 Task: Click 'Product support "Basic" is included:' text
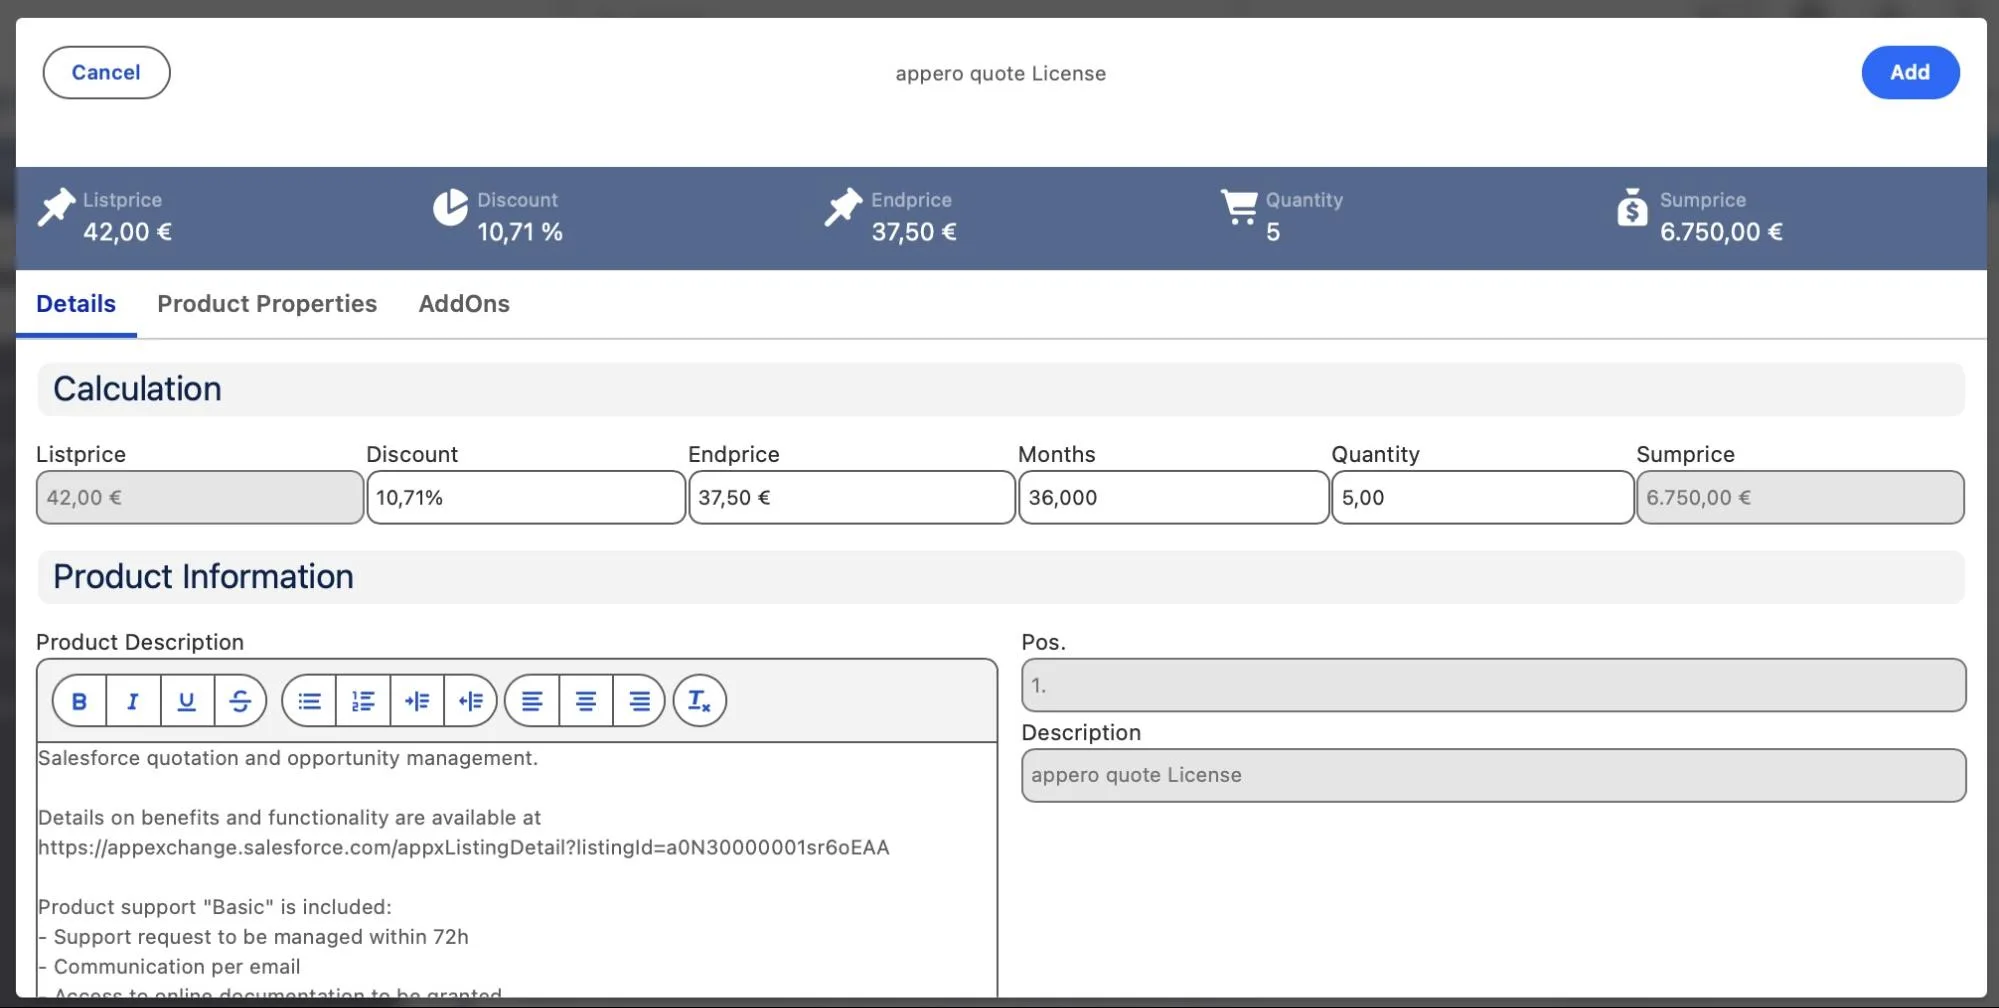215,908
